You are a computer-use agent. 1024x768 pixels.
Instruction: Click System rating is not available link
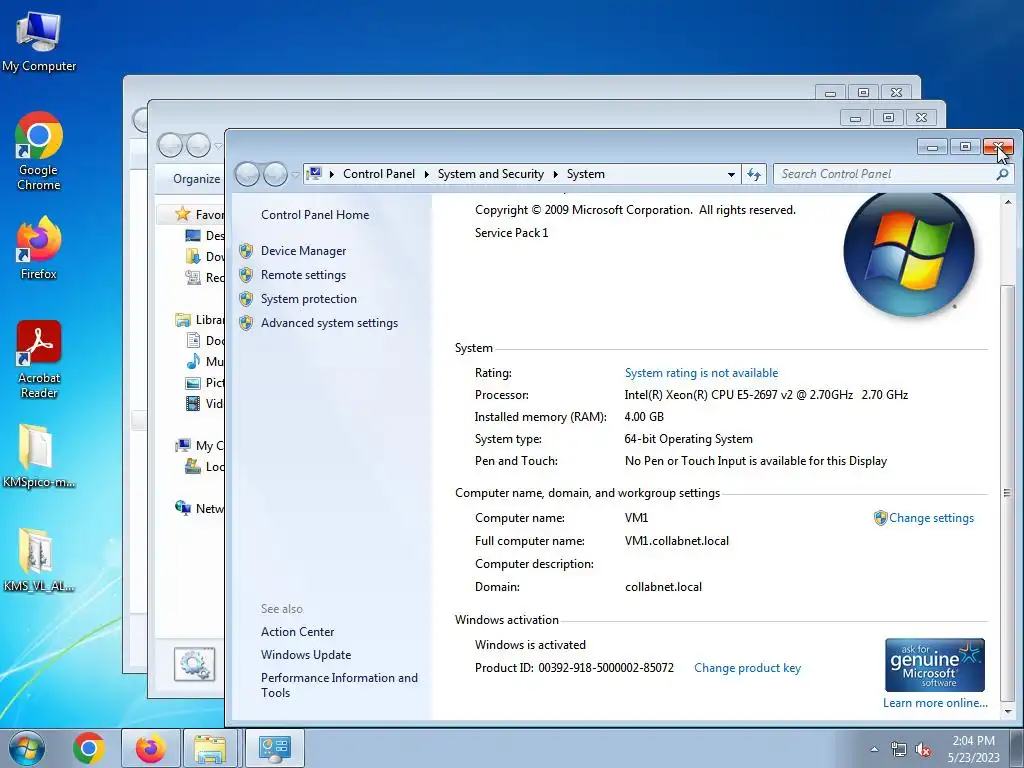(x=701, y=373)
